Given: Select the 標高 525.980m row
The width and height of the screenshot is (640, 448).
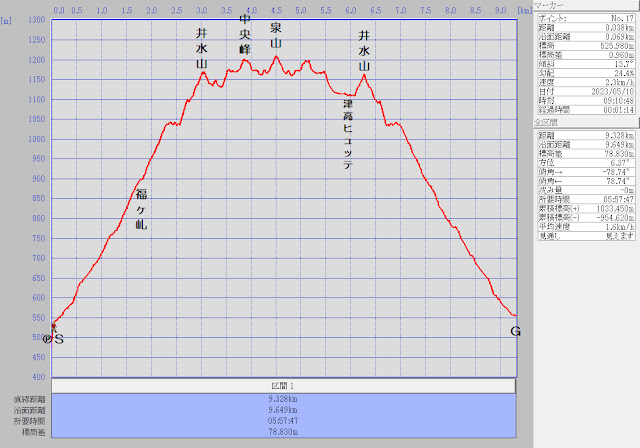Looking at the screenshot, I should point(586,46).
